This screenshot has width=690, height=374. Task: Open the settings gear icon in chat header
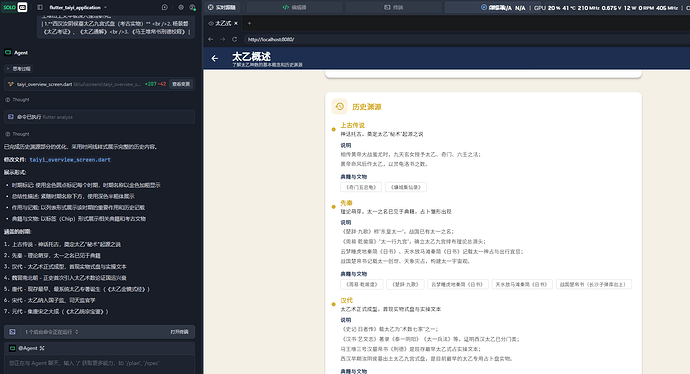click(x=181, y=7)
